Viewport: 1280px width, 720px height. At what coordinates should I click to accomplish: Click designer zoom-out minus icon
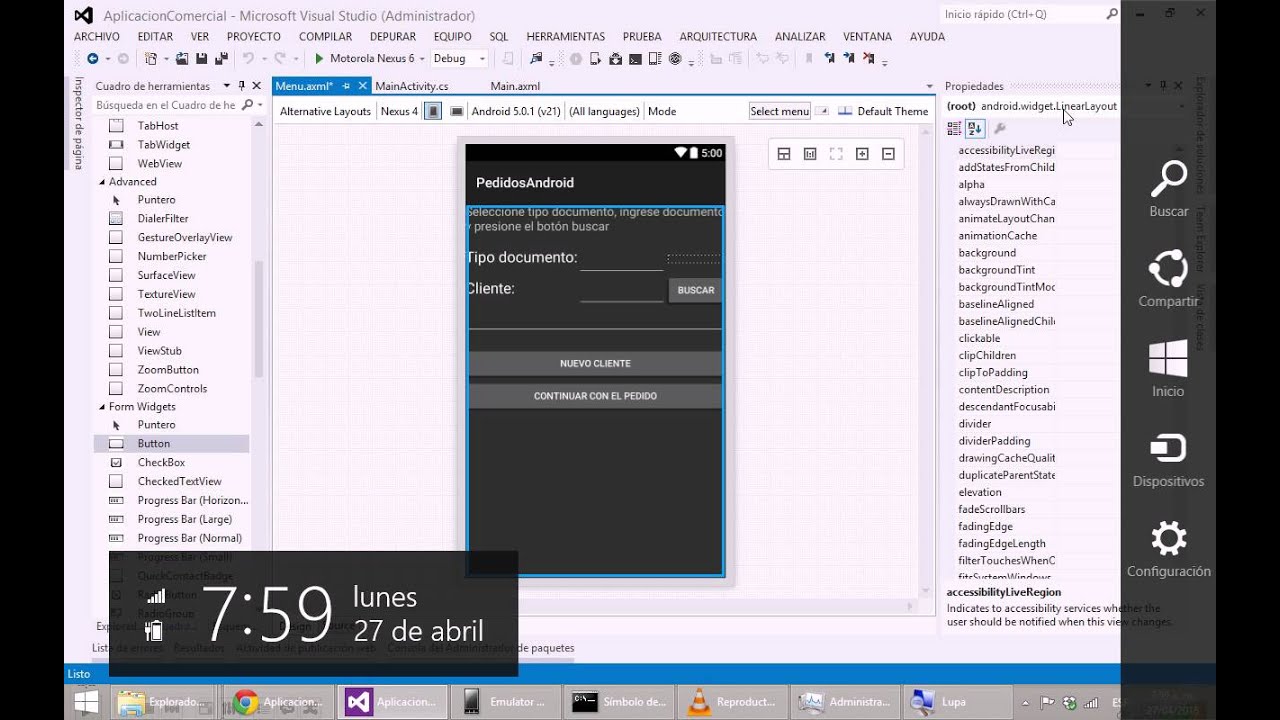[888, 154]
